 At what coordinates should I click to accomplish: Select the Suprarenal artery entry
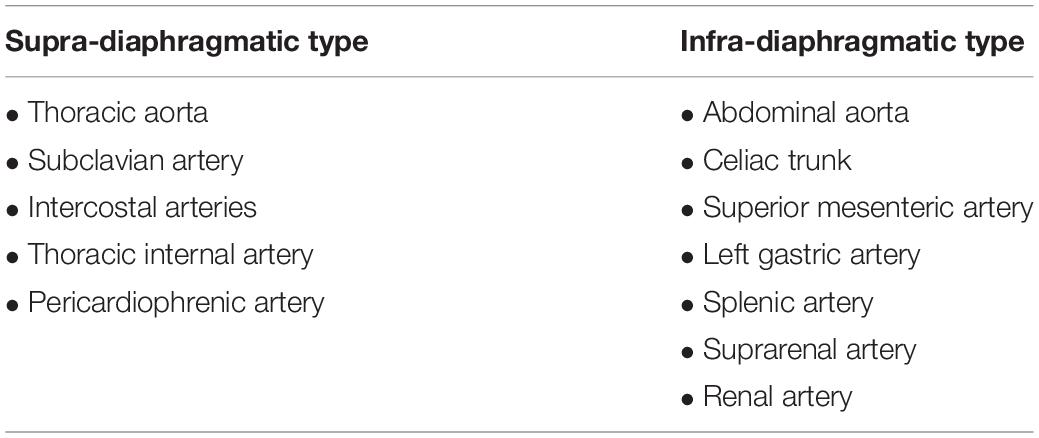click(x=809, y=350)
